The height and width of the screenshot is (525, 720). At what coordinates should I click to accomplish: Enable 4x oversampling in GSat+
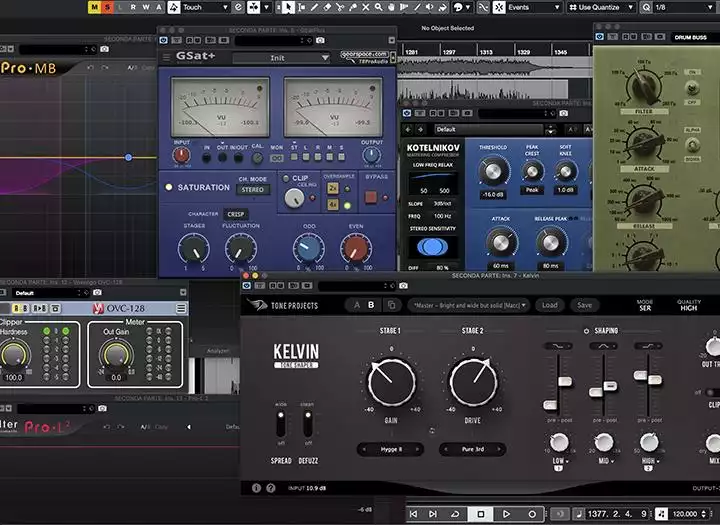(333, 205)
